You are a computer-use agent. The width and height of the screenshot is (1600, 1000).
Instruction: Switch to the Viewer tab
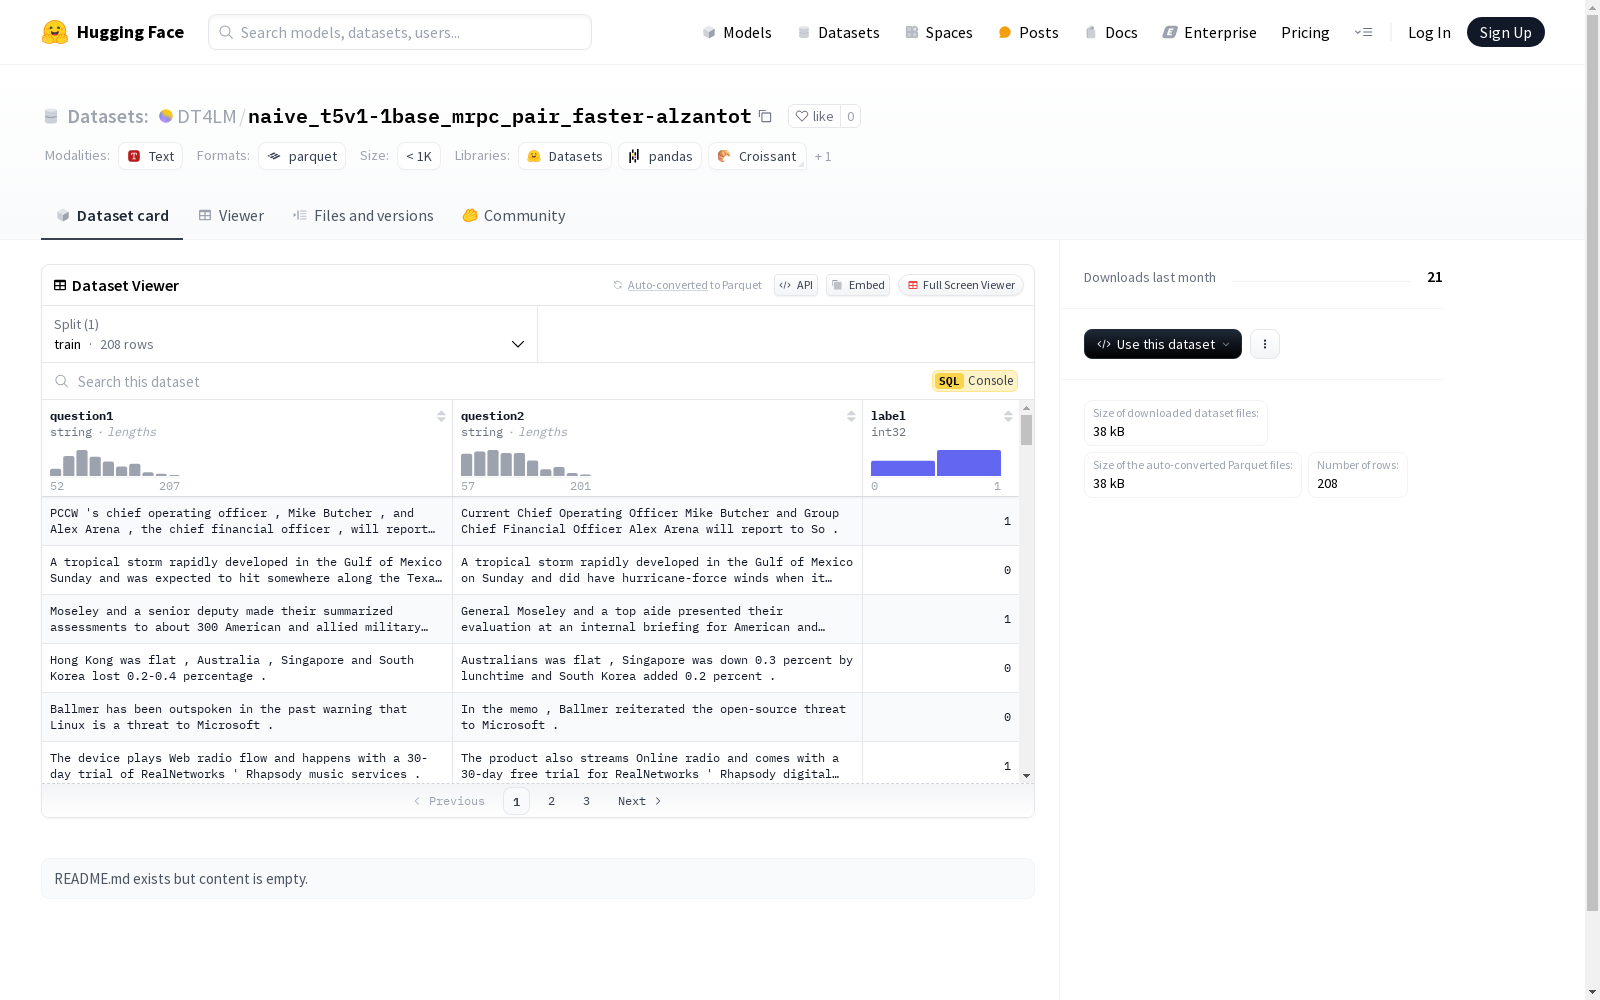[x=231, y=216]
